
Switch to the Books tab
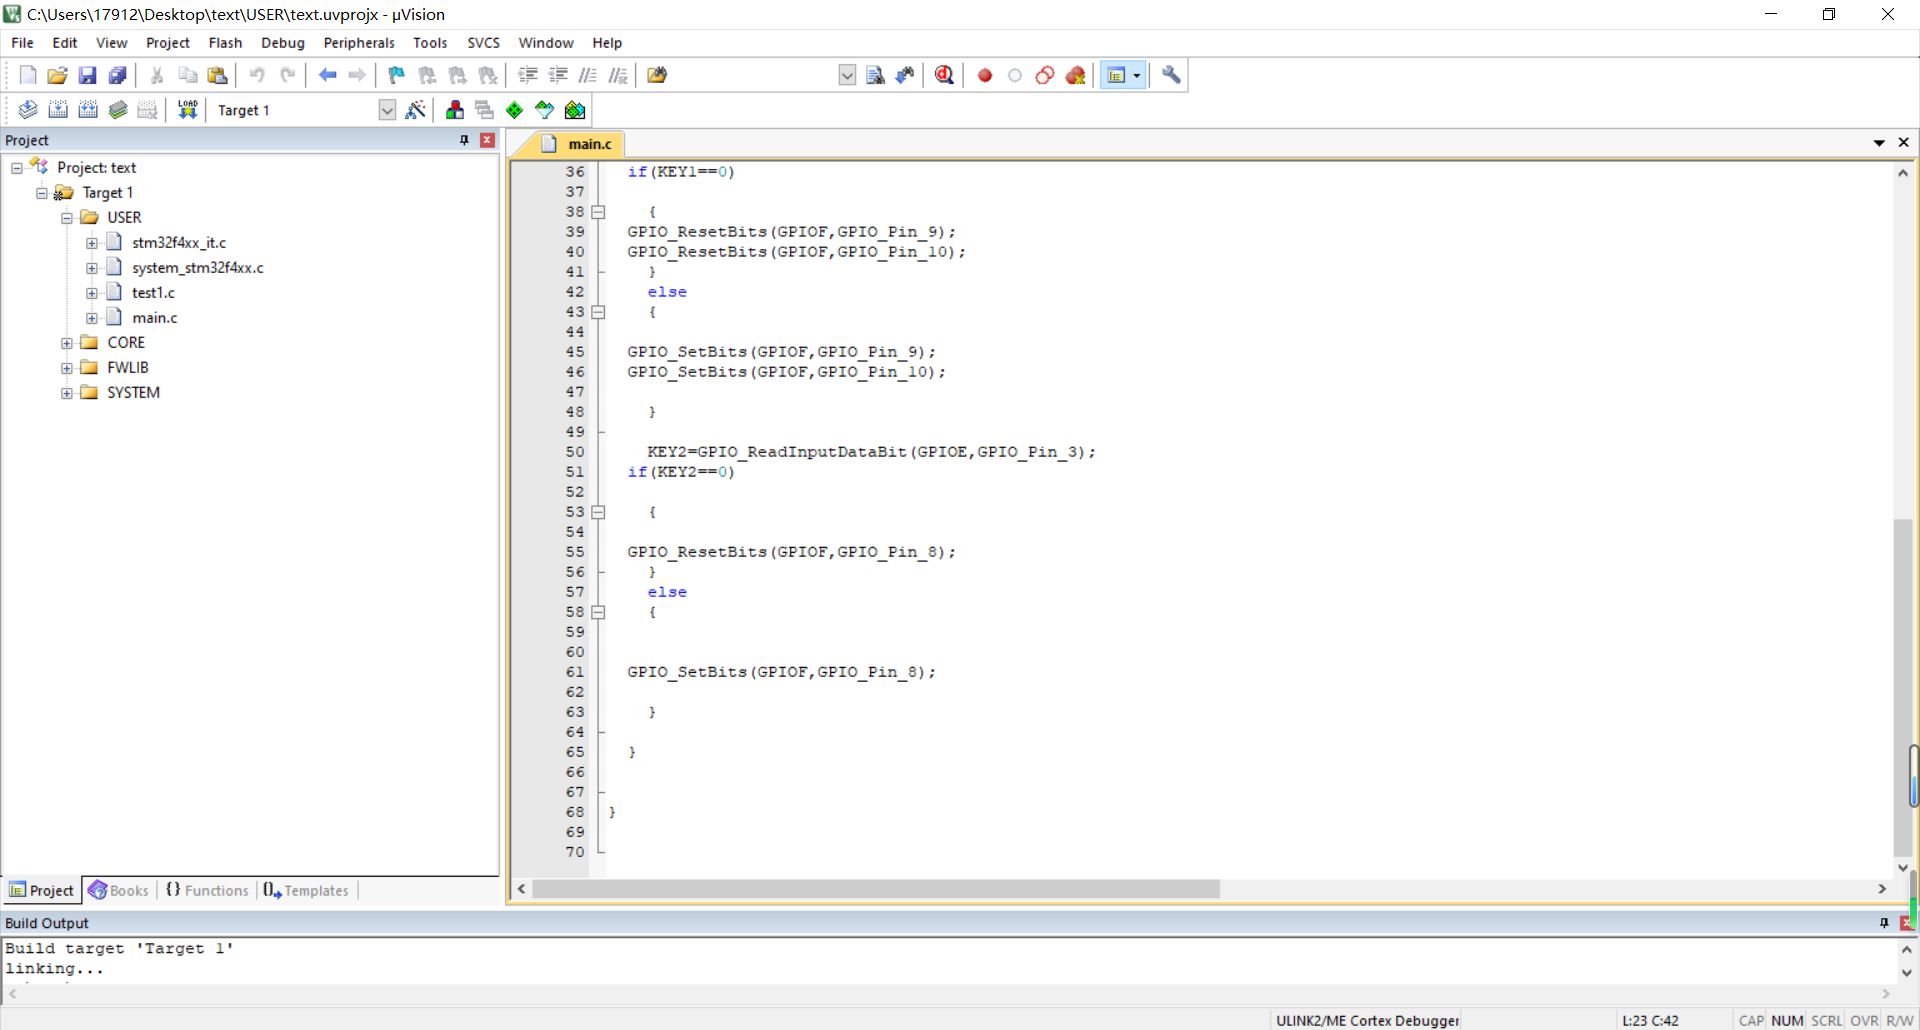(118, 890)
